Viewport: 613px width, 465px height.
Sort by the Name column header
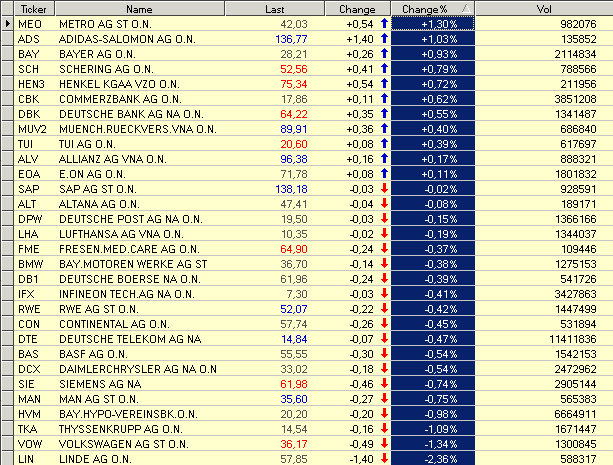(140, 9)
